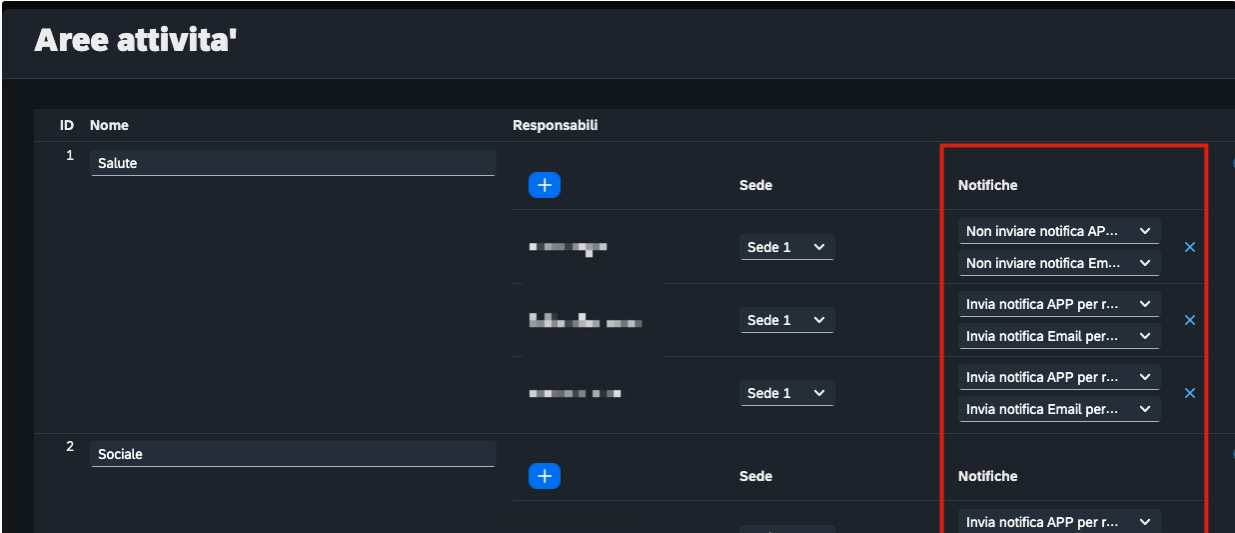Edit the Salute name field

click(x=293, y=163)
